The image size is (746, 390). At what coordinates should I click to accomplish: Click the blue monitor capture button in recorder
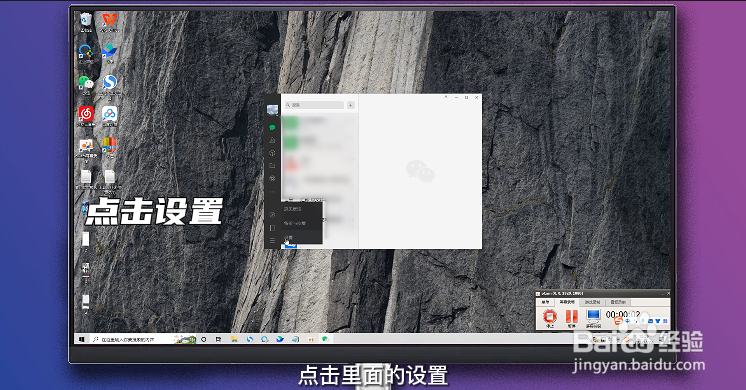tap(593, 317)
